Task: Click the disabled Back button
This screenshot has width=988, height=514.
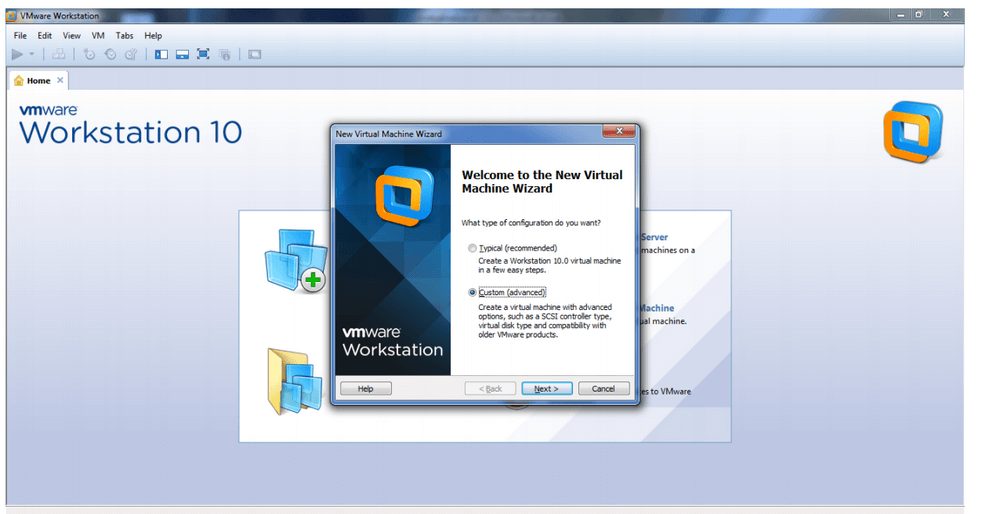Action: tap(490, 389)
